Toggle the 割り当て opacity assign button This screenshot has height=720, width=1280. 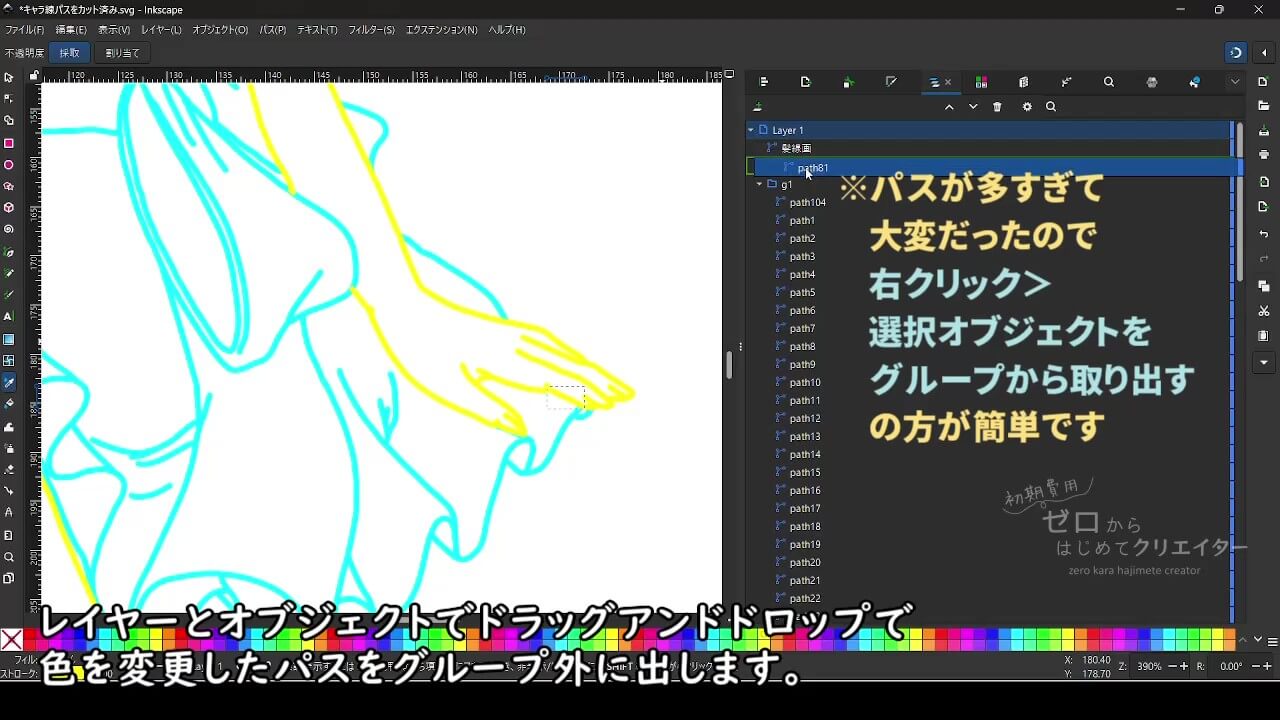pos(122,53)
